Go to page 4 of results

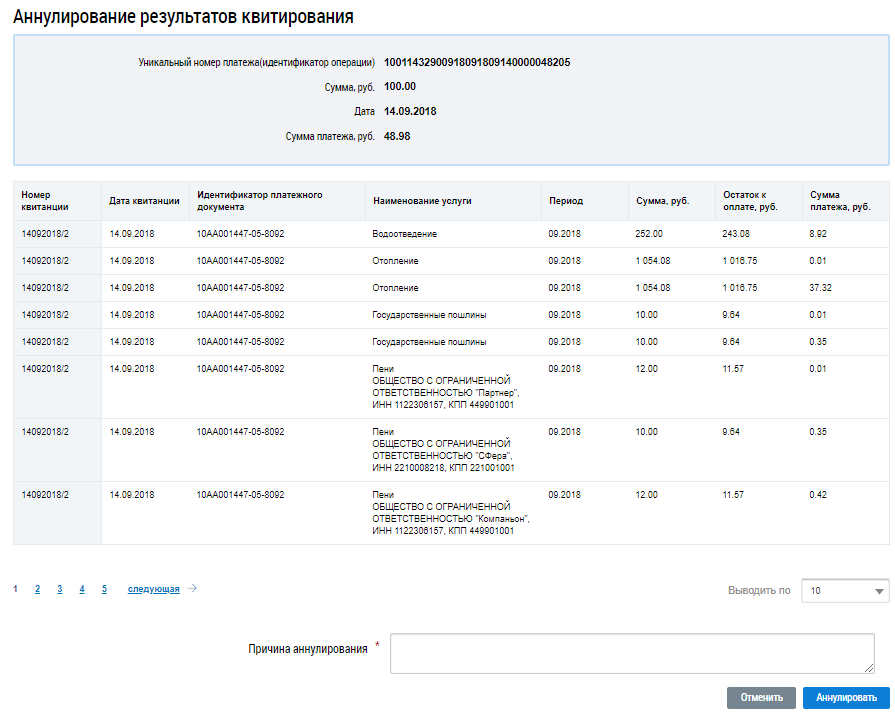click(82, 589)
